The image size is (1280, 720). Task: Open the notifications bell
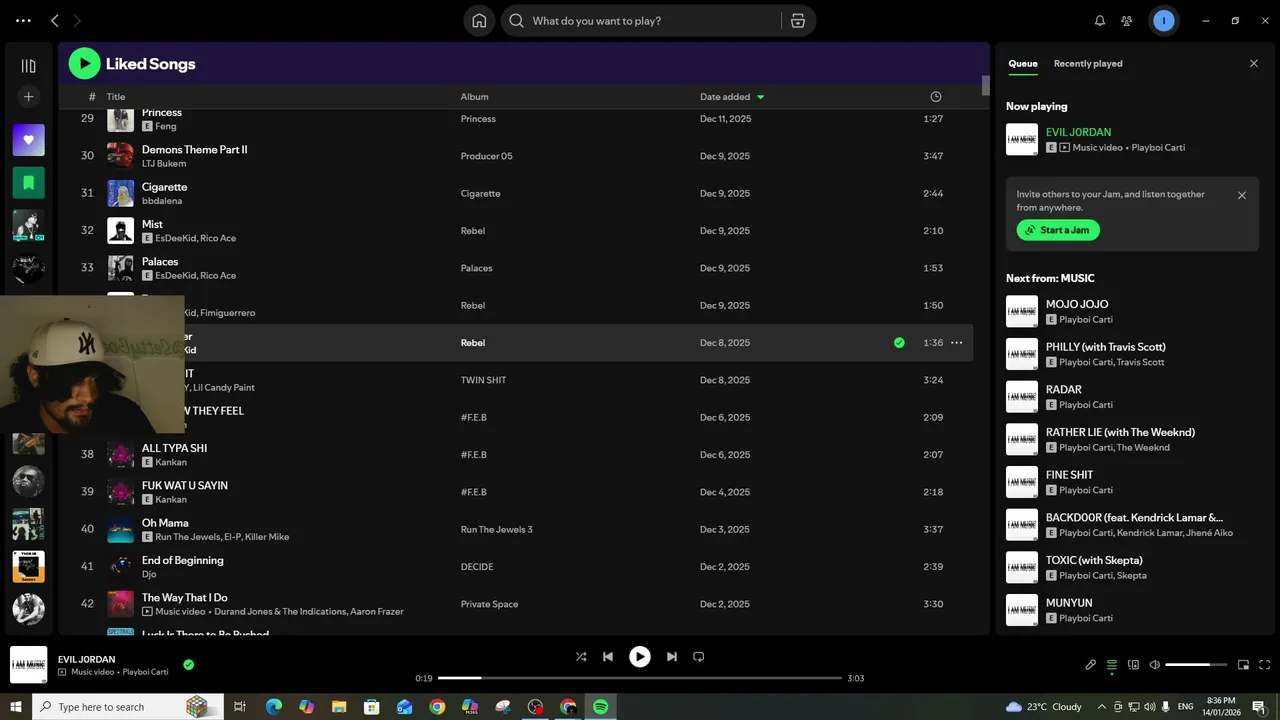[1100, 21]
